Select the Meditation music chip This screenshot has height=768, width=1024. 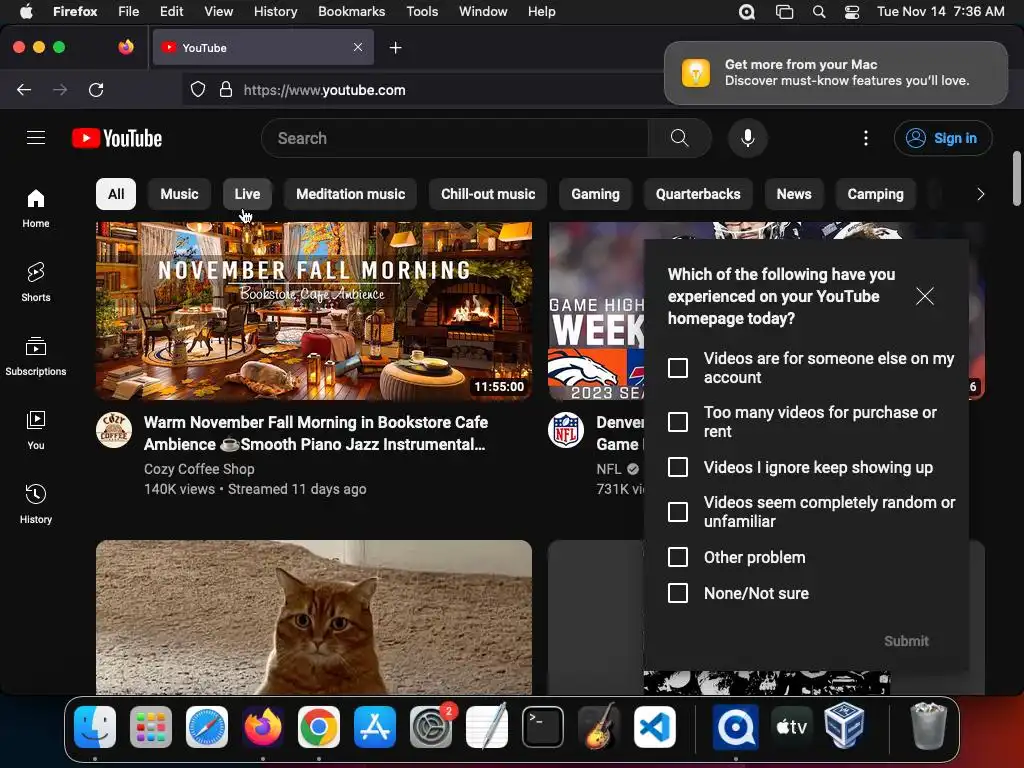351,194
